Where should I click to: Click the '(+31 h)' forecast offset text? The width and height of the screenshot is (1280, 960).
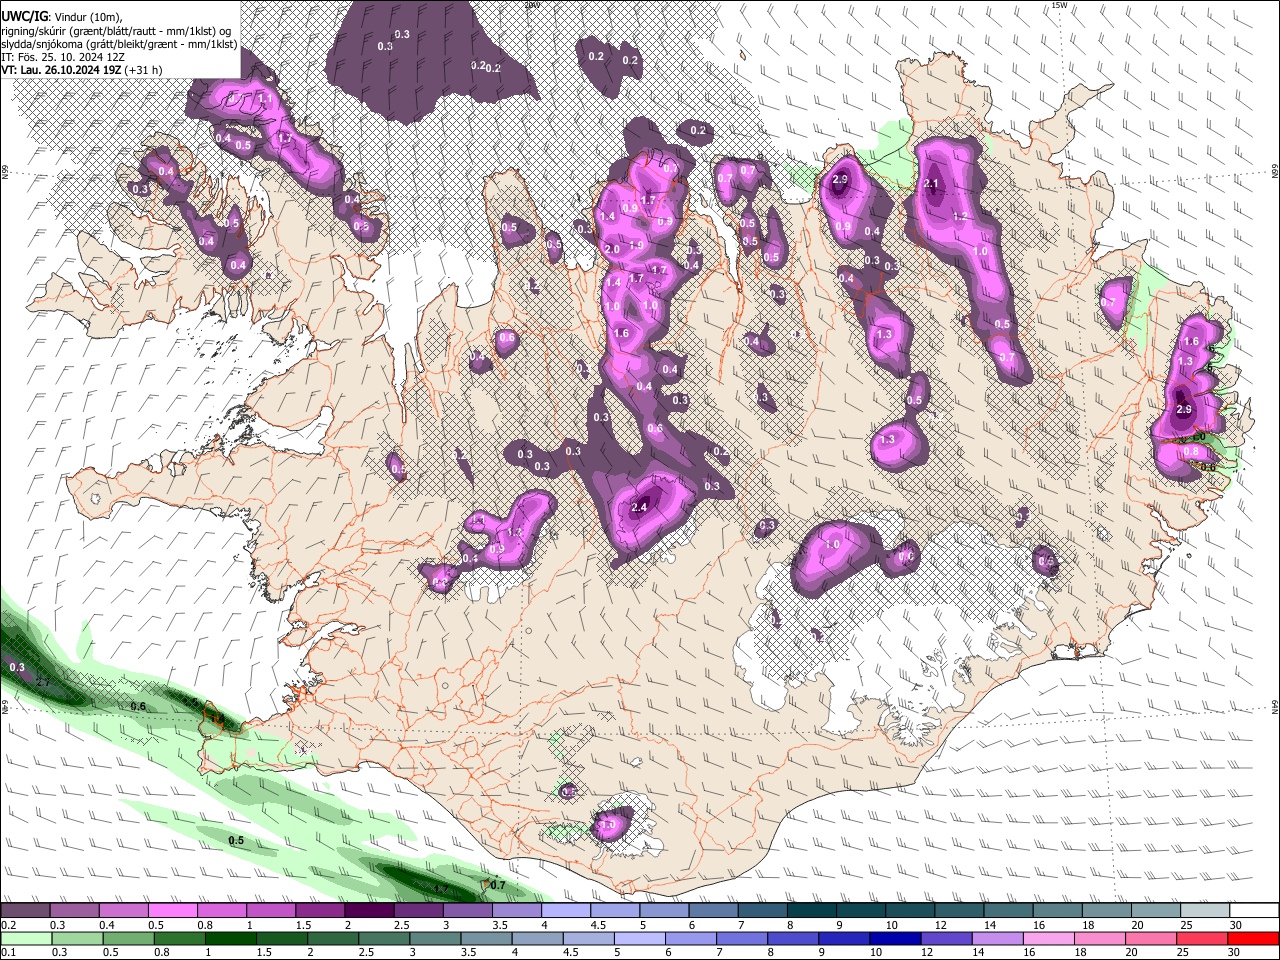tap(144, 70)
